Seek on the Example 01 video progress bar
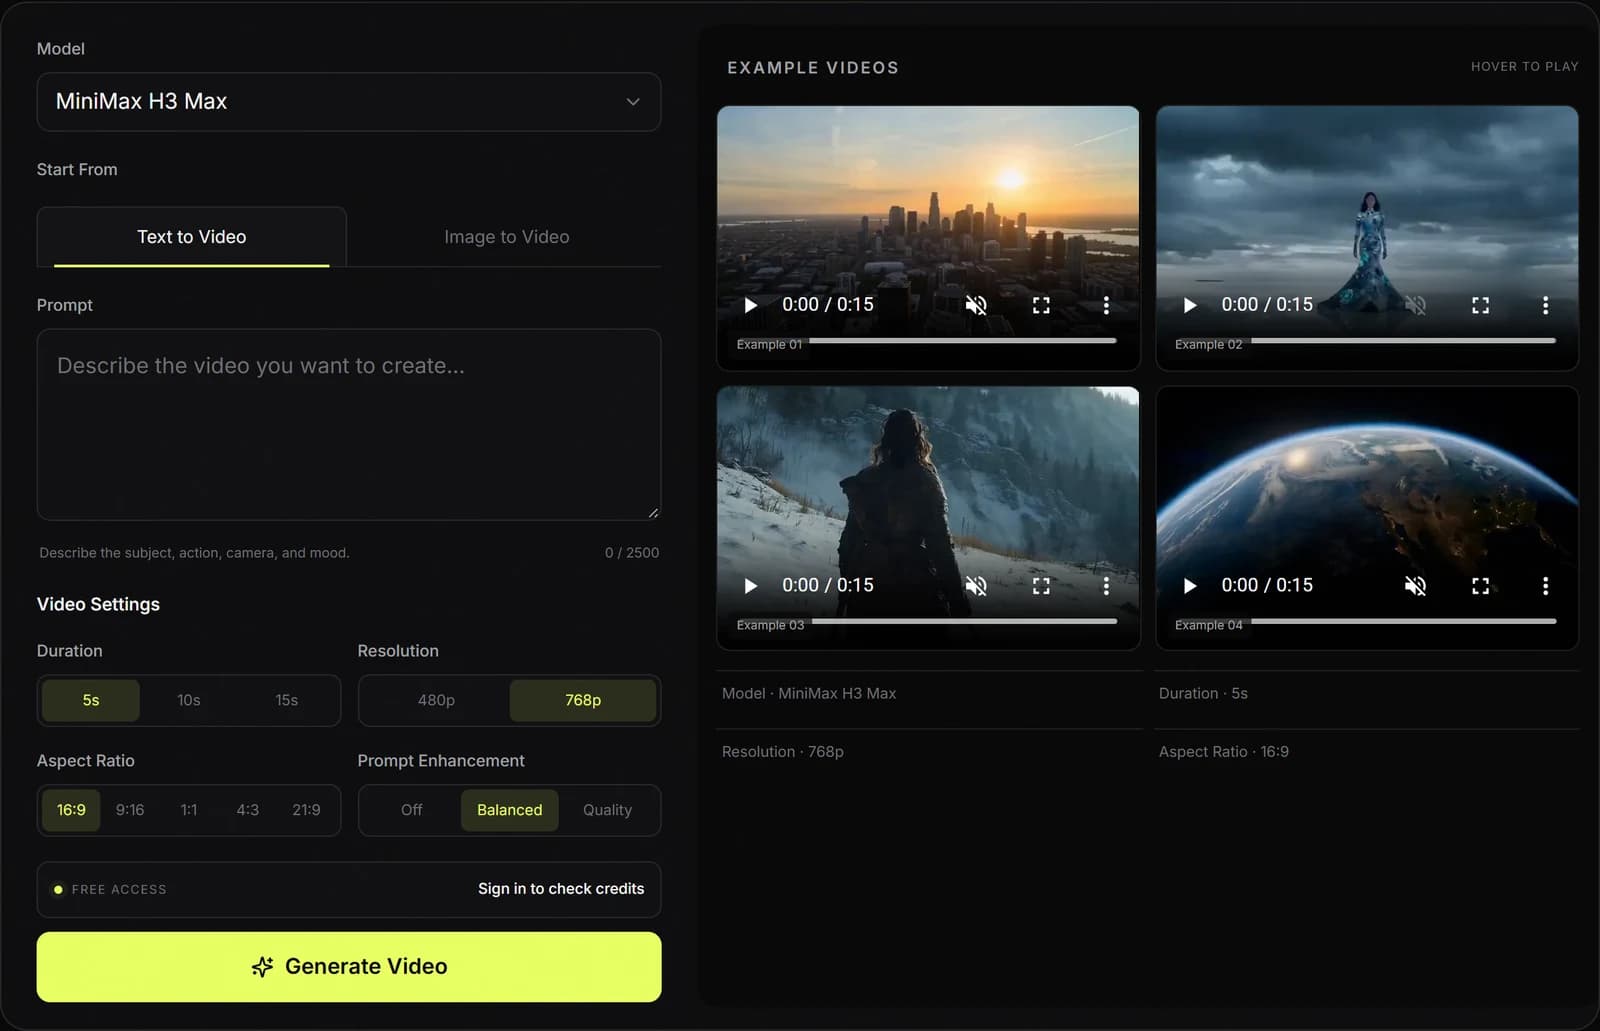The image size is (1600, 1031). coord(963,341)
